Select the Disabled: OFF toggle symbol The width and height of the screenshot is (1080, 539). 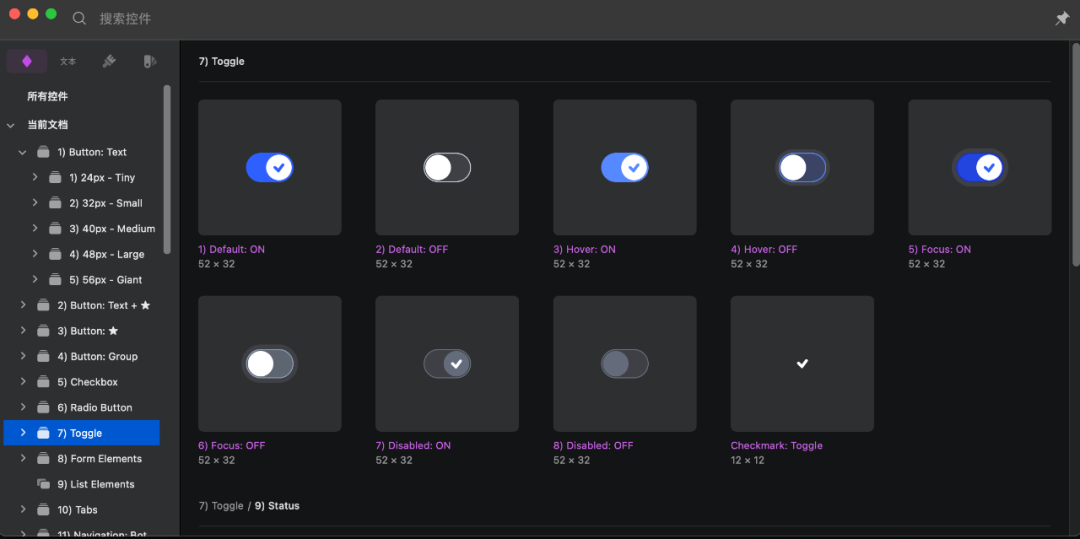click(625, 363)
